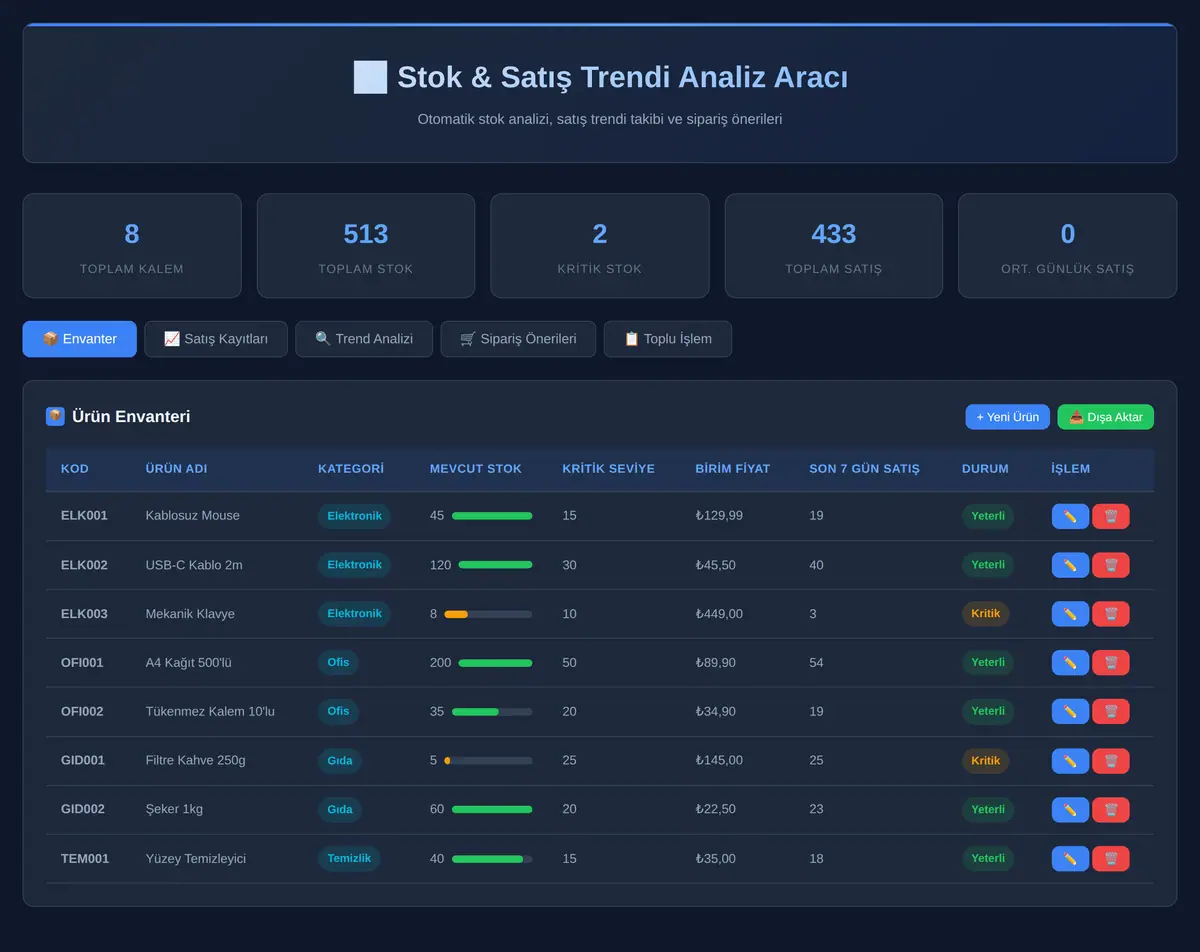Click the Mekanik Klavye stock progress bar
The image size is (1200, 952).
click(x=488, y=614)
